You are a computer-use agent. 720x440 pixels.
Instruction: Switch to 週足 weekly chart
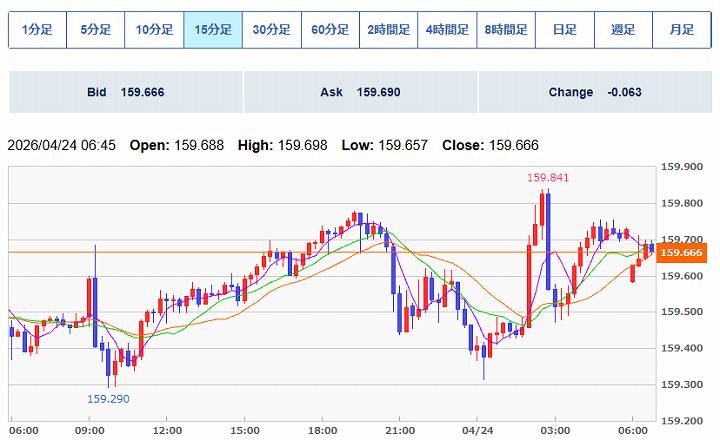(623, 30)
